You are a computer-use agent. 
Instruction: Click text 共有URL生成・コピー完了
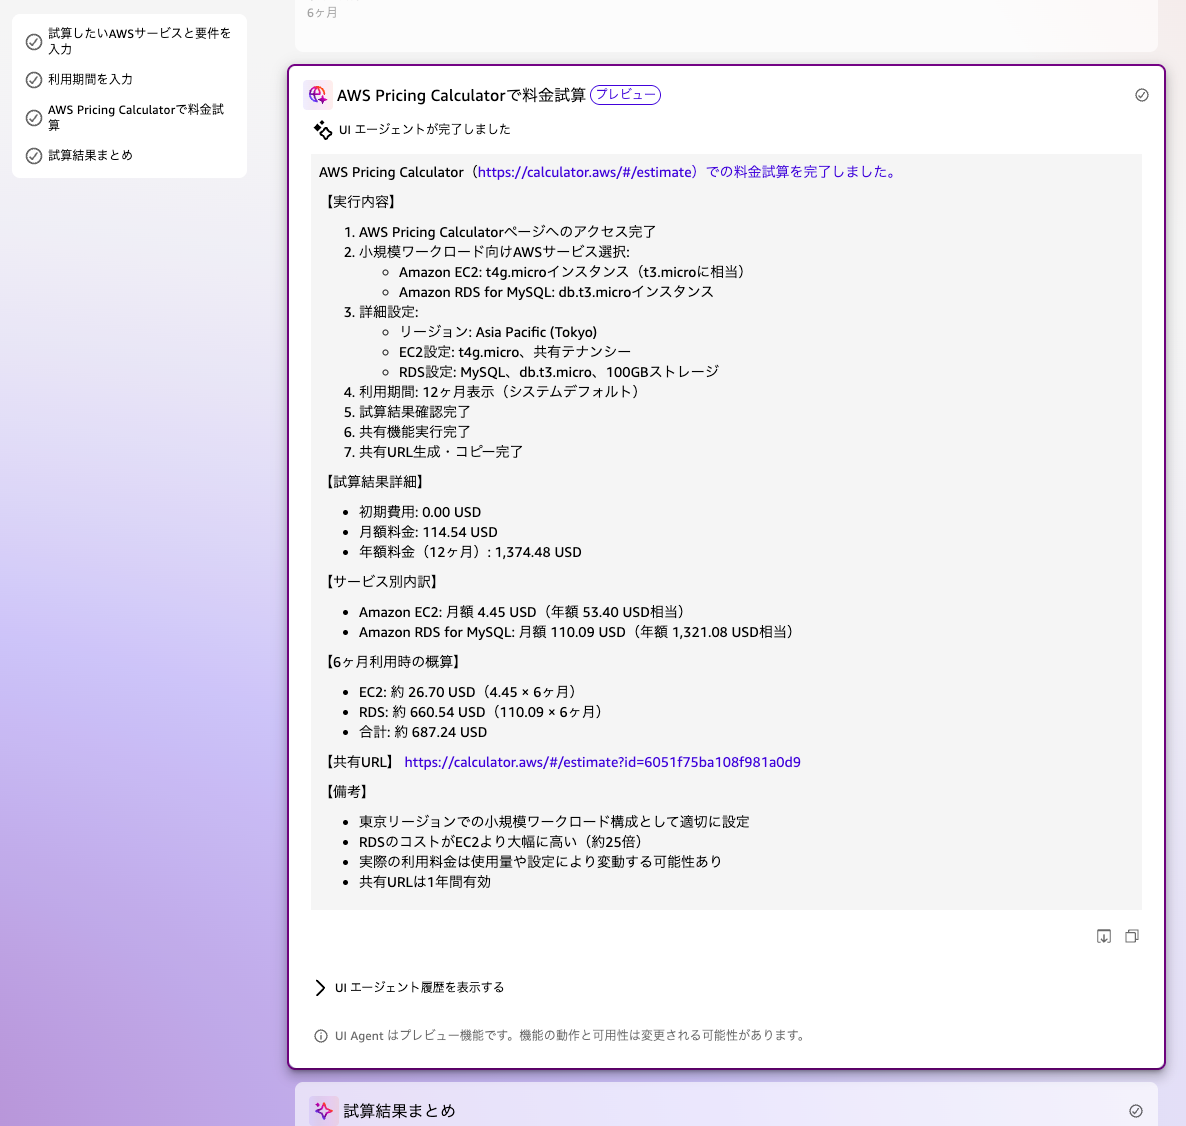click(441, 452)
